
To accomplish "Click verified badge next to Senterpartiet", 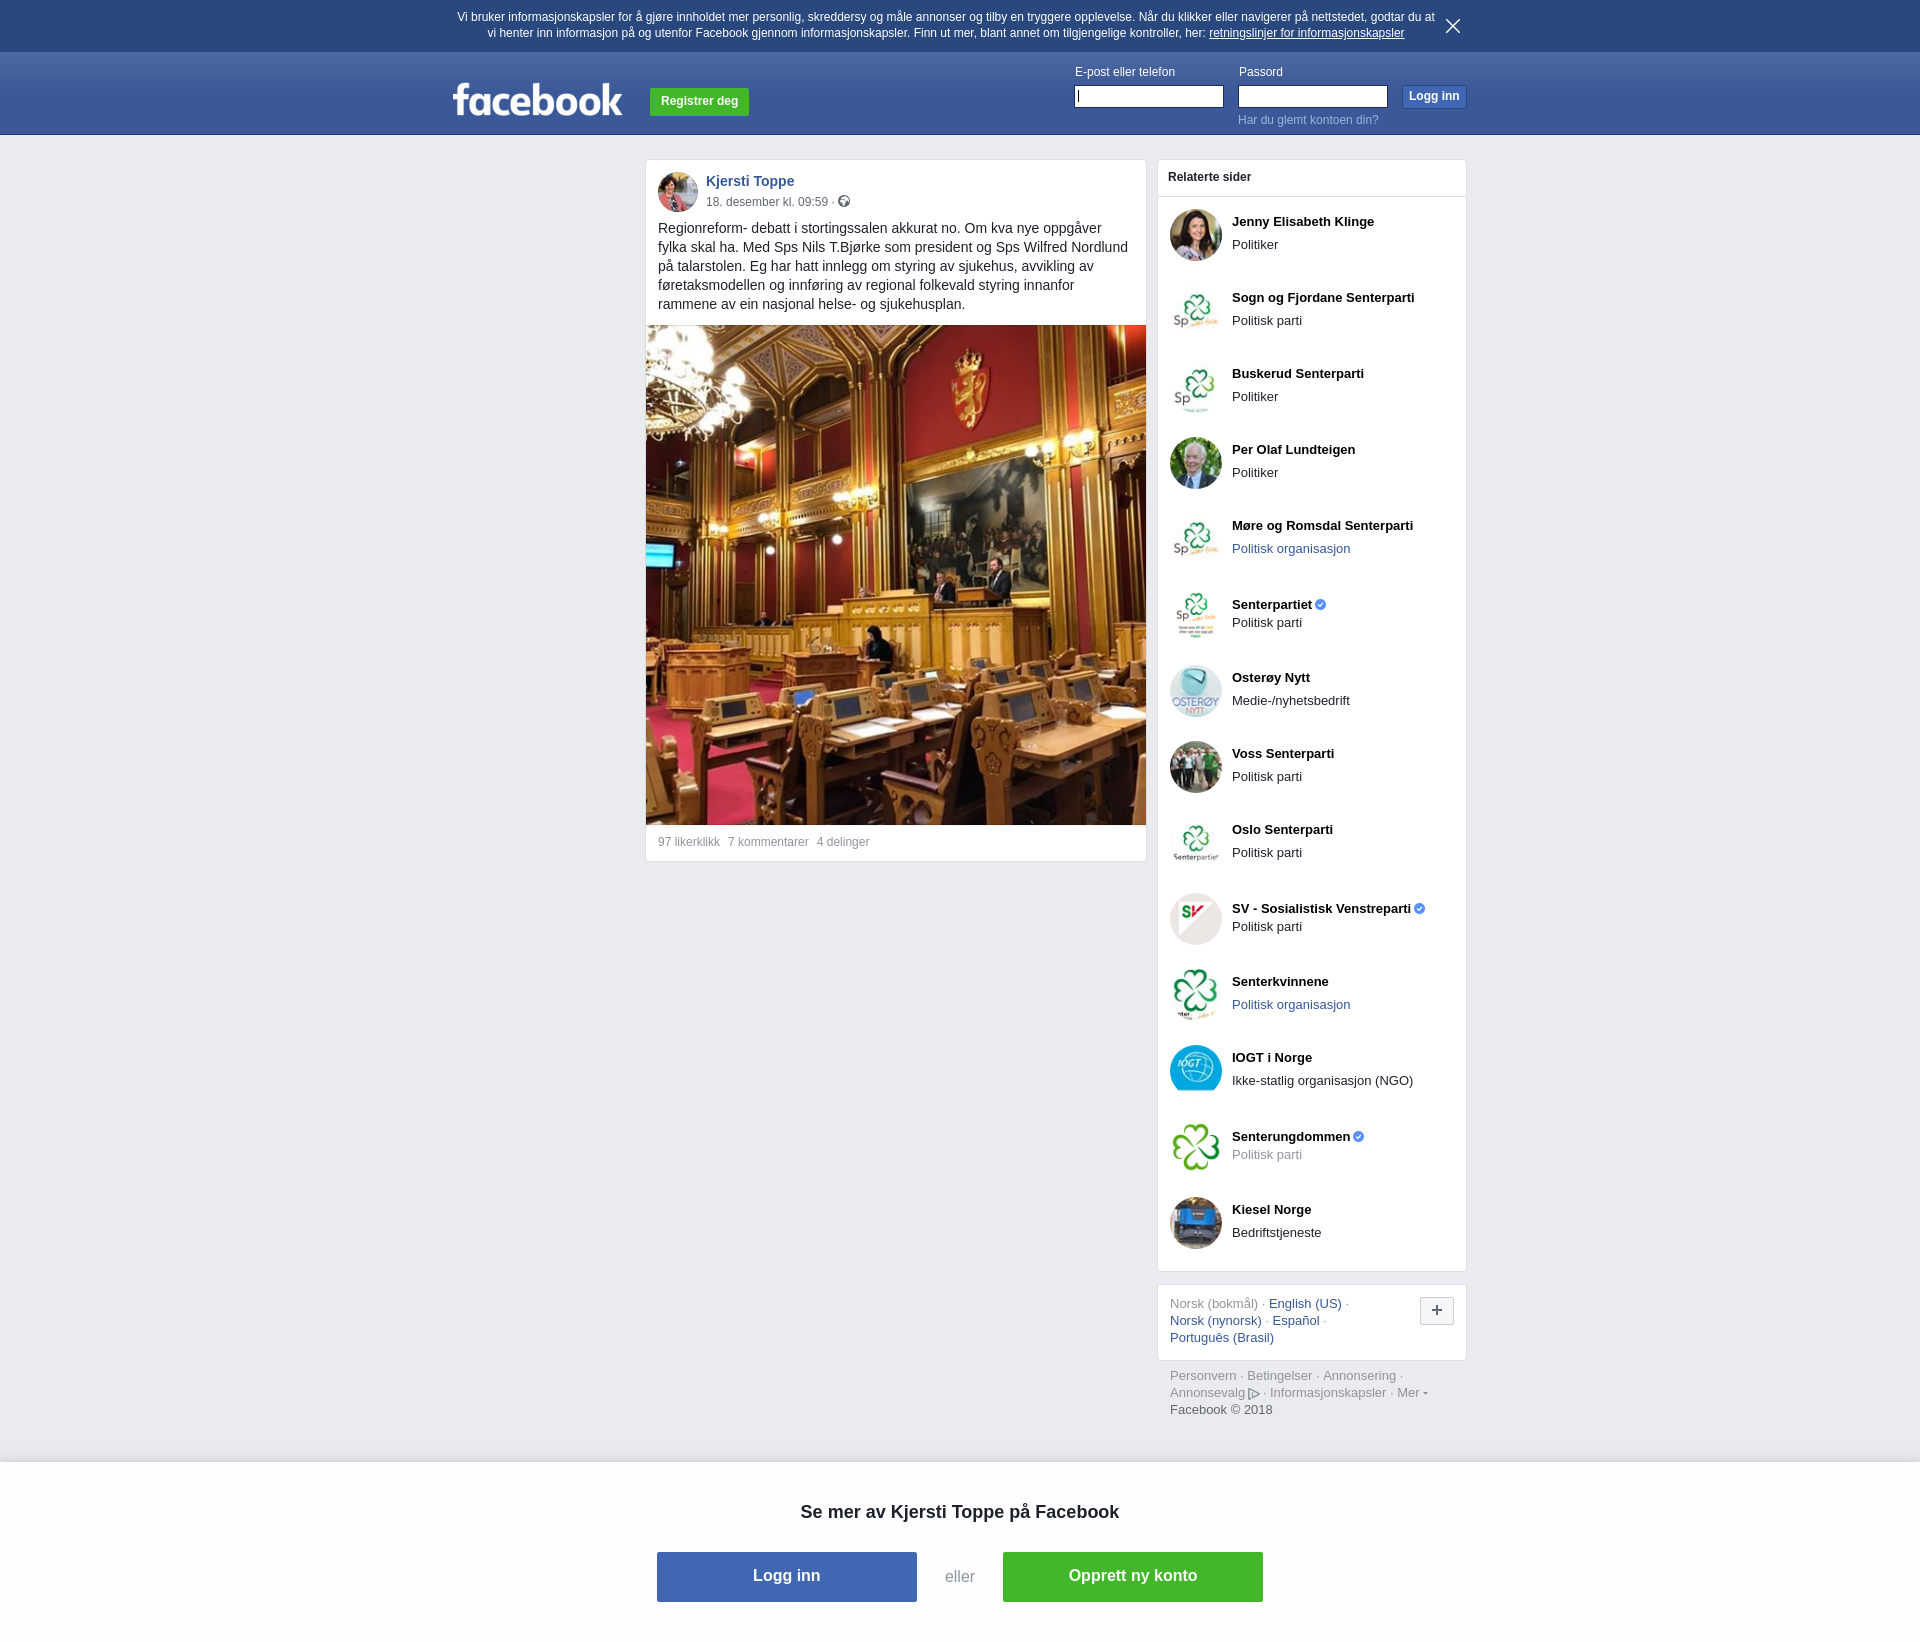I will (x=1321, y=605).
